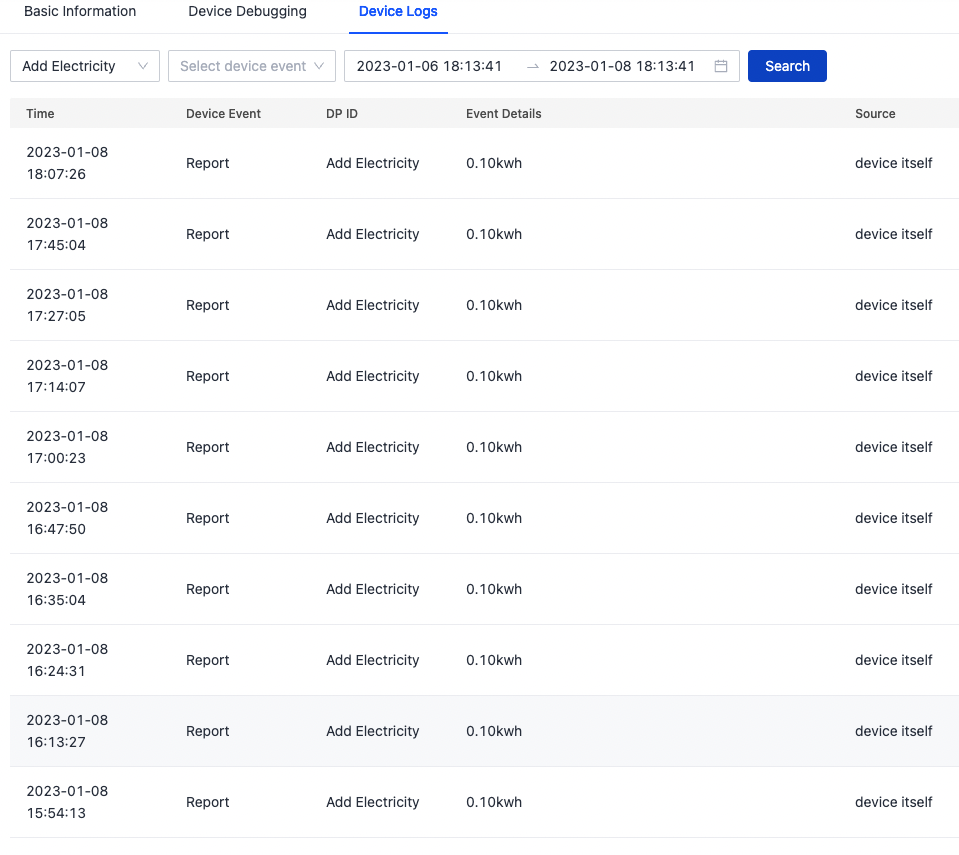Open the Add Electricity dropdown
This screenshot has height=855, width=959.
click(85, 66)
